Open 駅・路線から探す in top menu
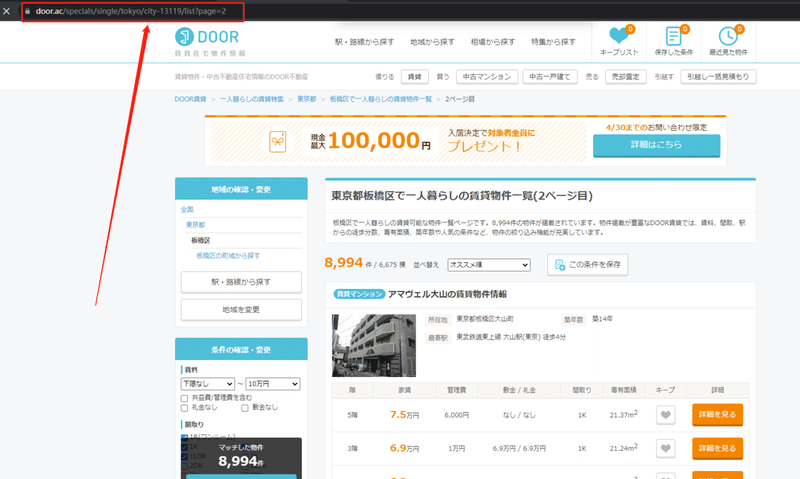 [364, 42]
